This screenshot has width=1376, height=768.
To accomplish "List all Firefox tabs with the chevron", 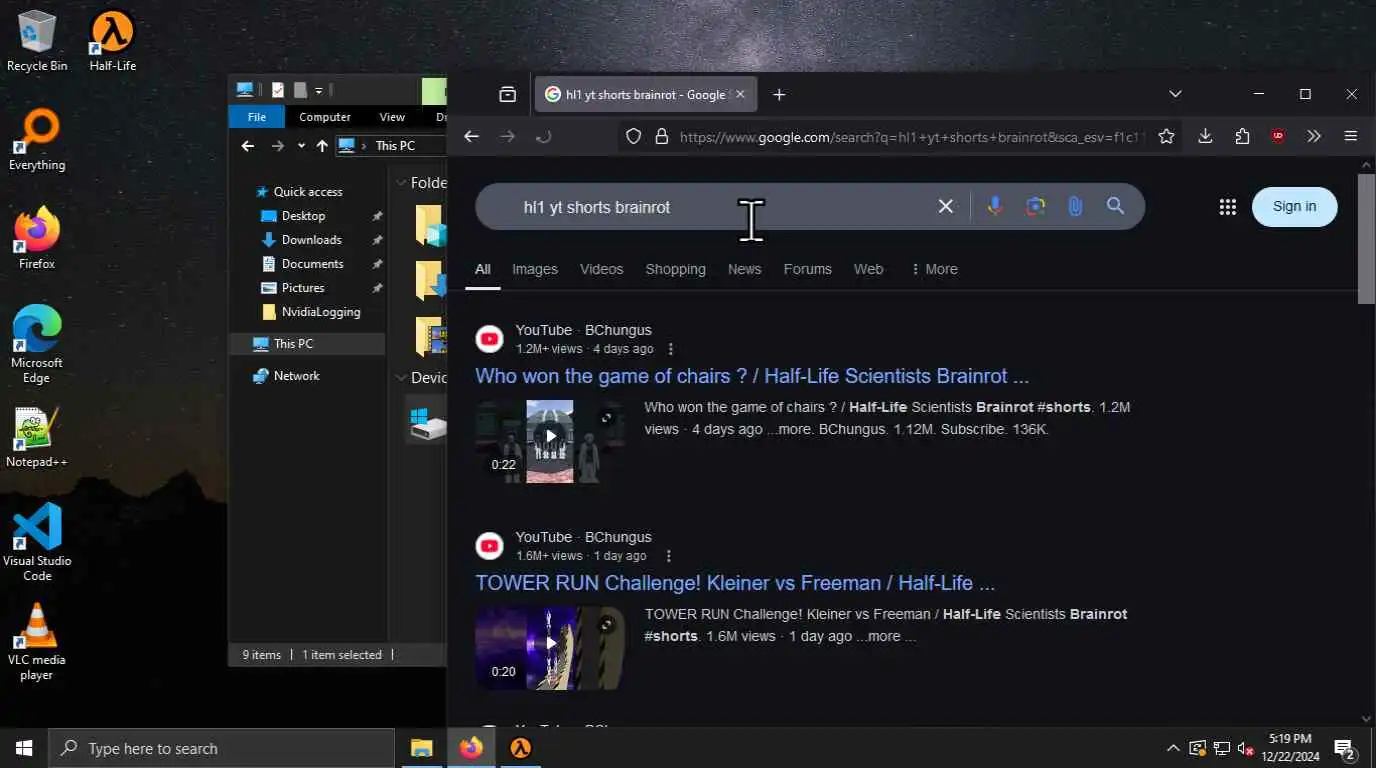I will [x=1175, y=94].
